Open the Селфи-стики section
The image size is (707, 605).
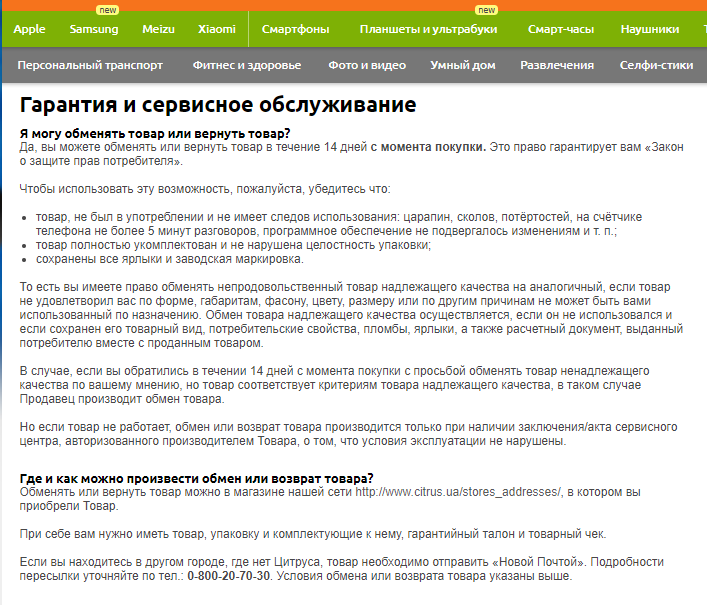click(657, 65)
